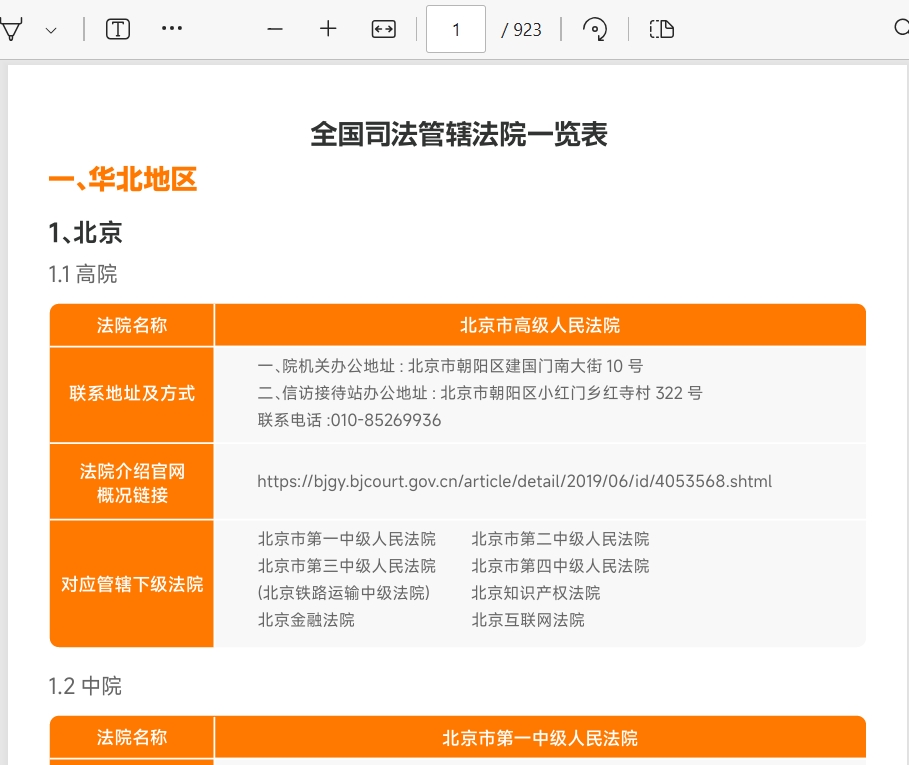Open the More options (…) menu
This screenshot has height=765, width=909.
click(x=171, y=29)
